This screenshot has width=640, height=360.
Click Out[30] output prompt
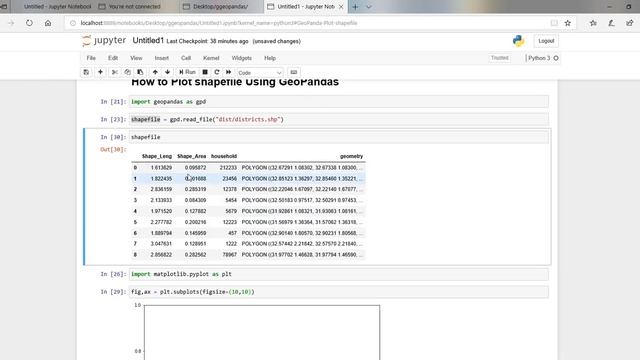click(113, 149)
